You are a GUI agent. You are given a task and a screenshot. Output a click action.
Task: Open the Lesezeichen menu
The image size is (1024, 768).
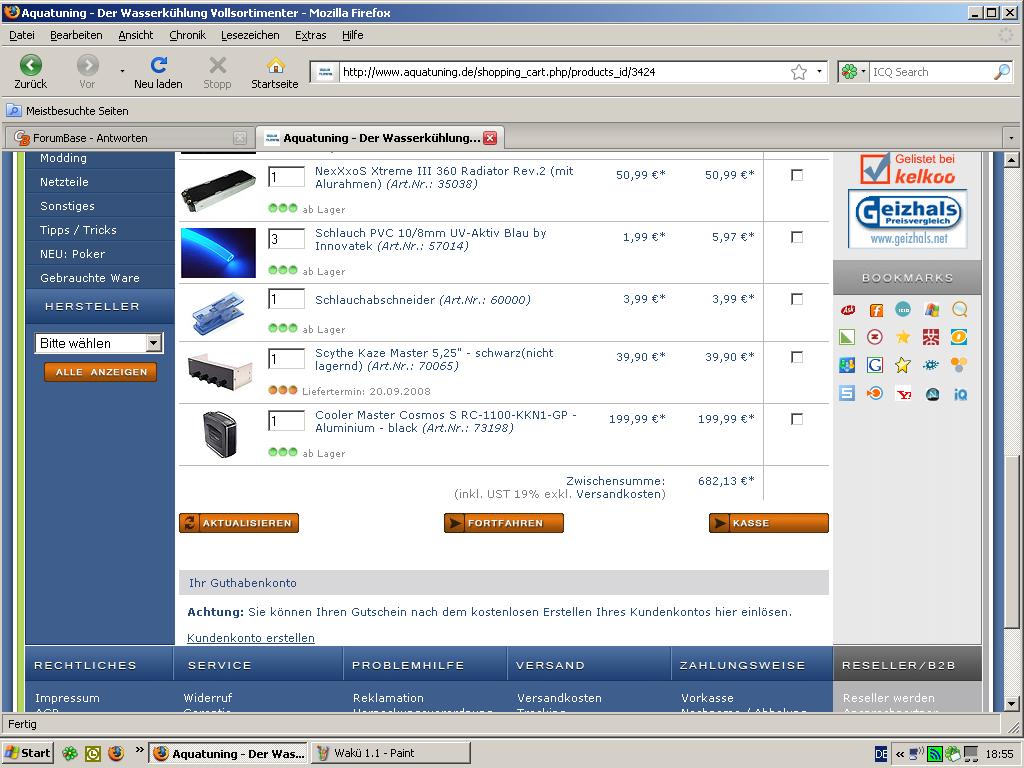250,35
